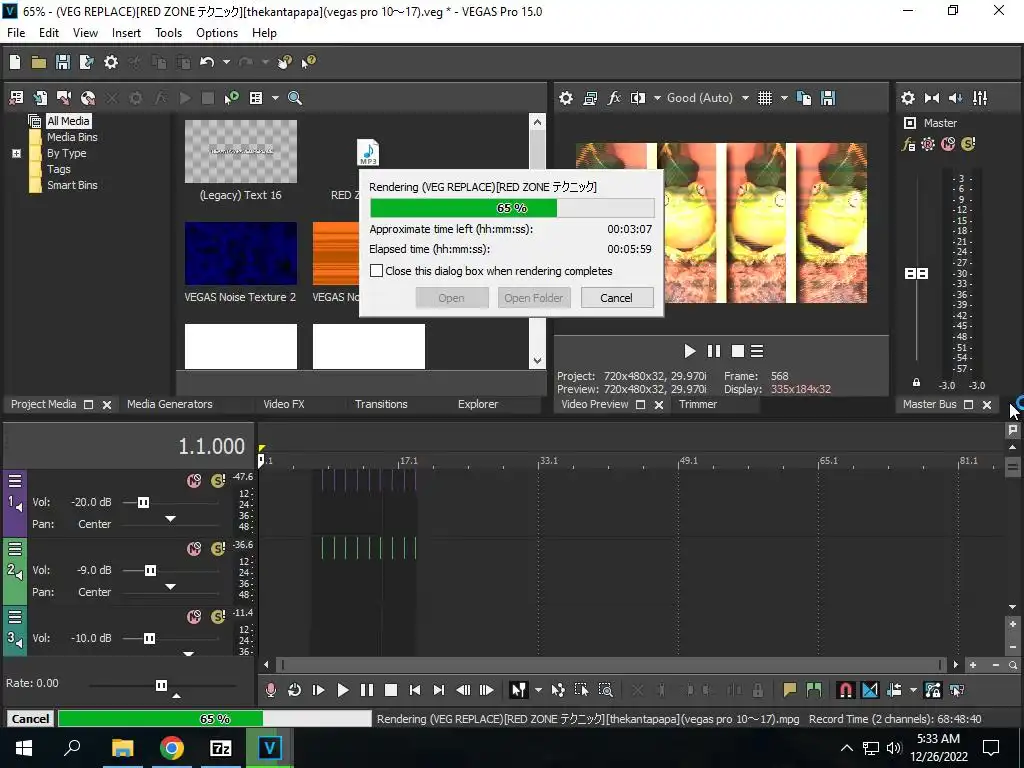Check Close this dialog box when rendering completes
The image size is (1024, 768).
tap(377, 271)
